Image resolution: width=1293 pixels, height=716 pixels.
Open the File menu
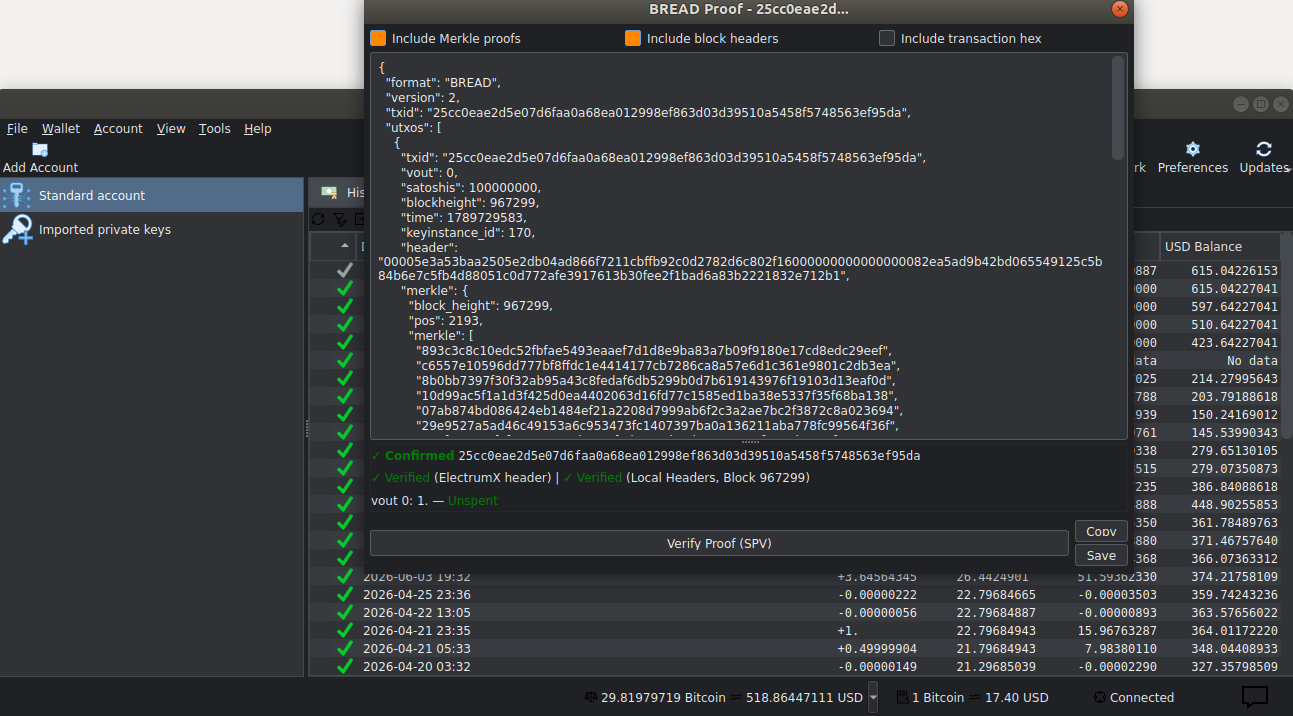click(17, 128)
